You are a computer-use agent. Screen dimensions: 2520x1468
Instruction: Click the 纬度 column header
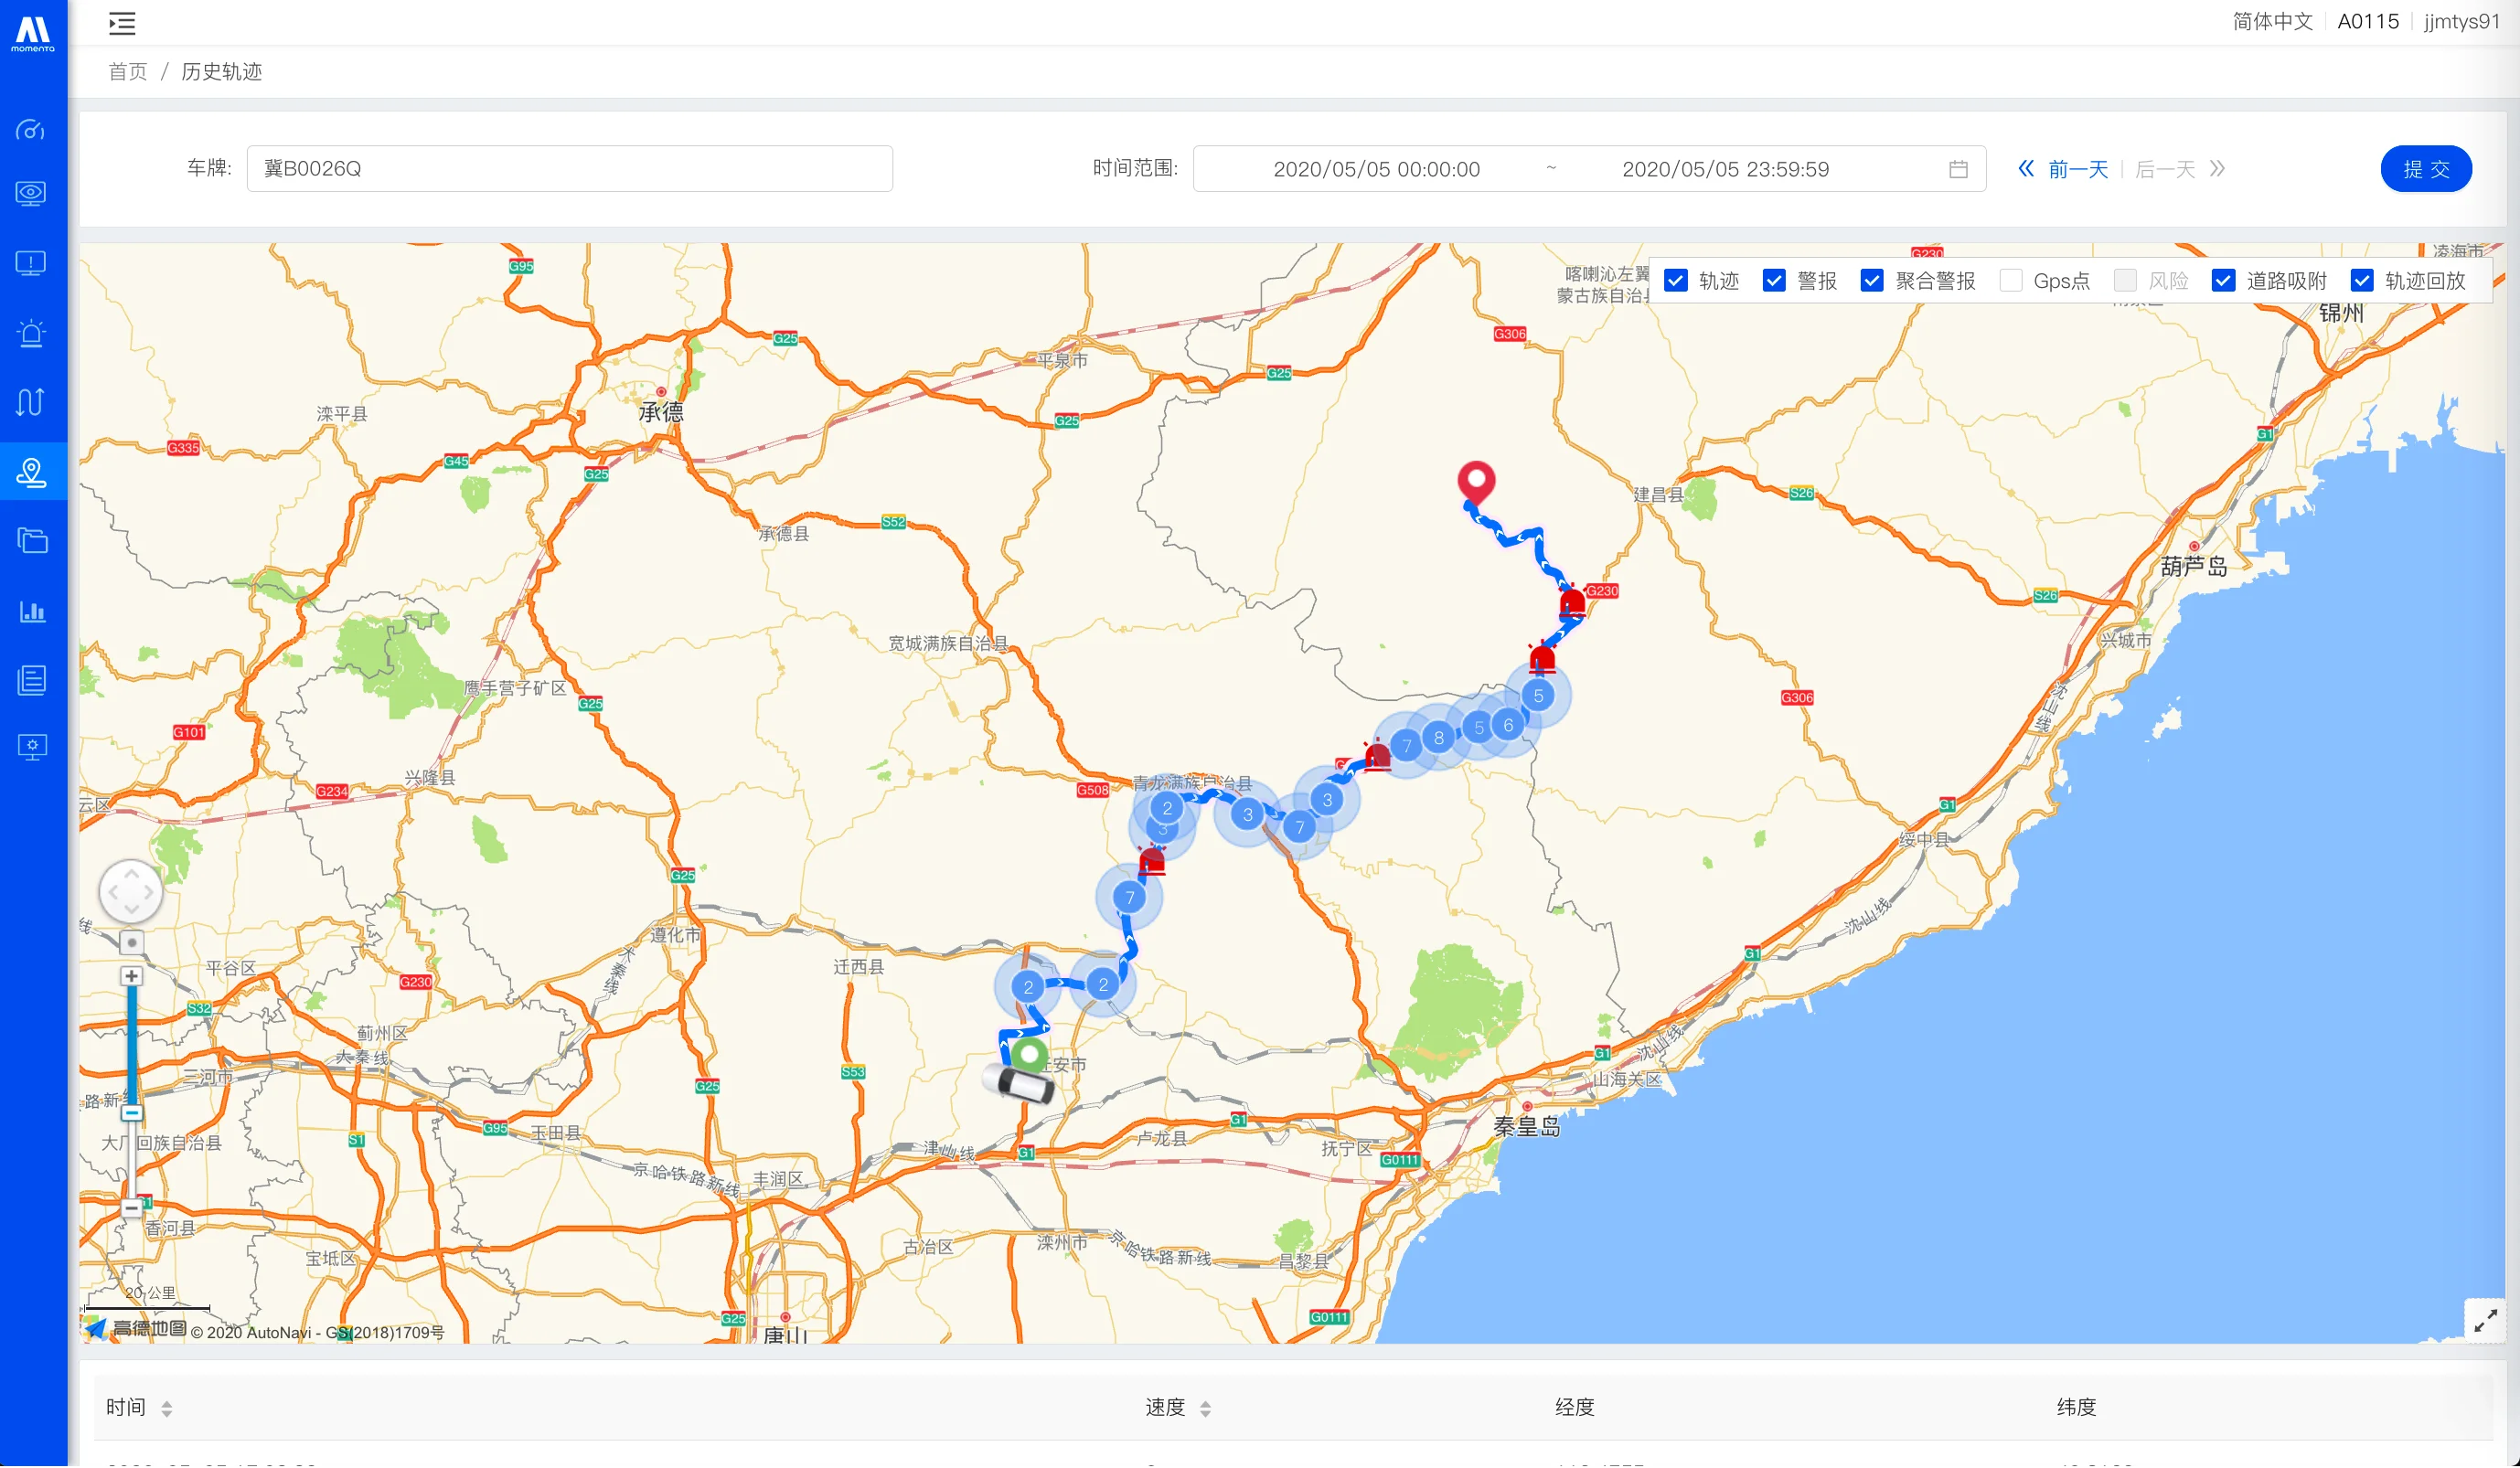[x=2076, y=1408]
